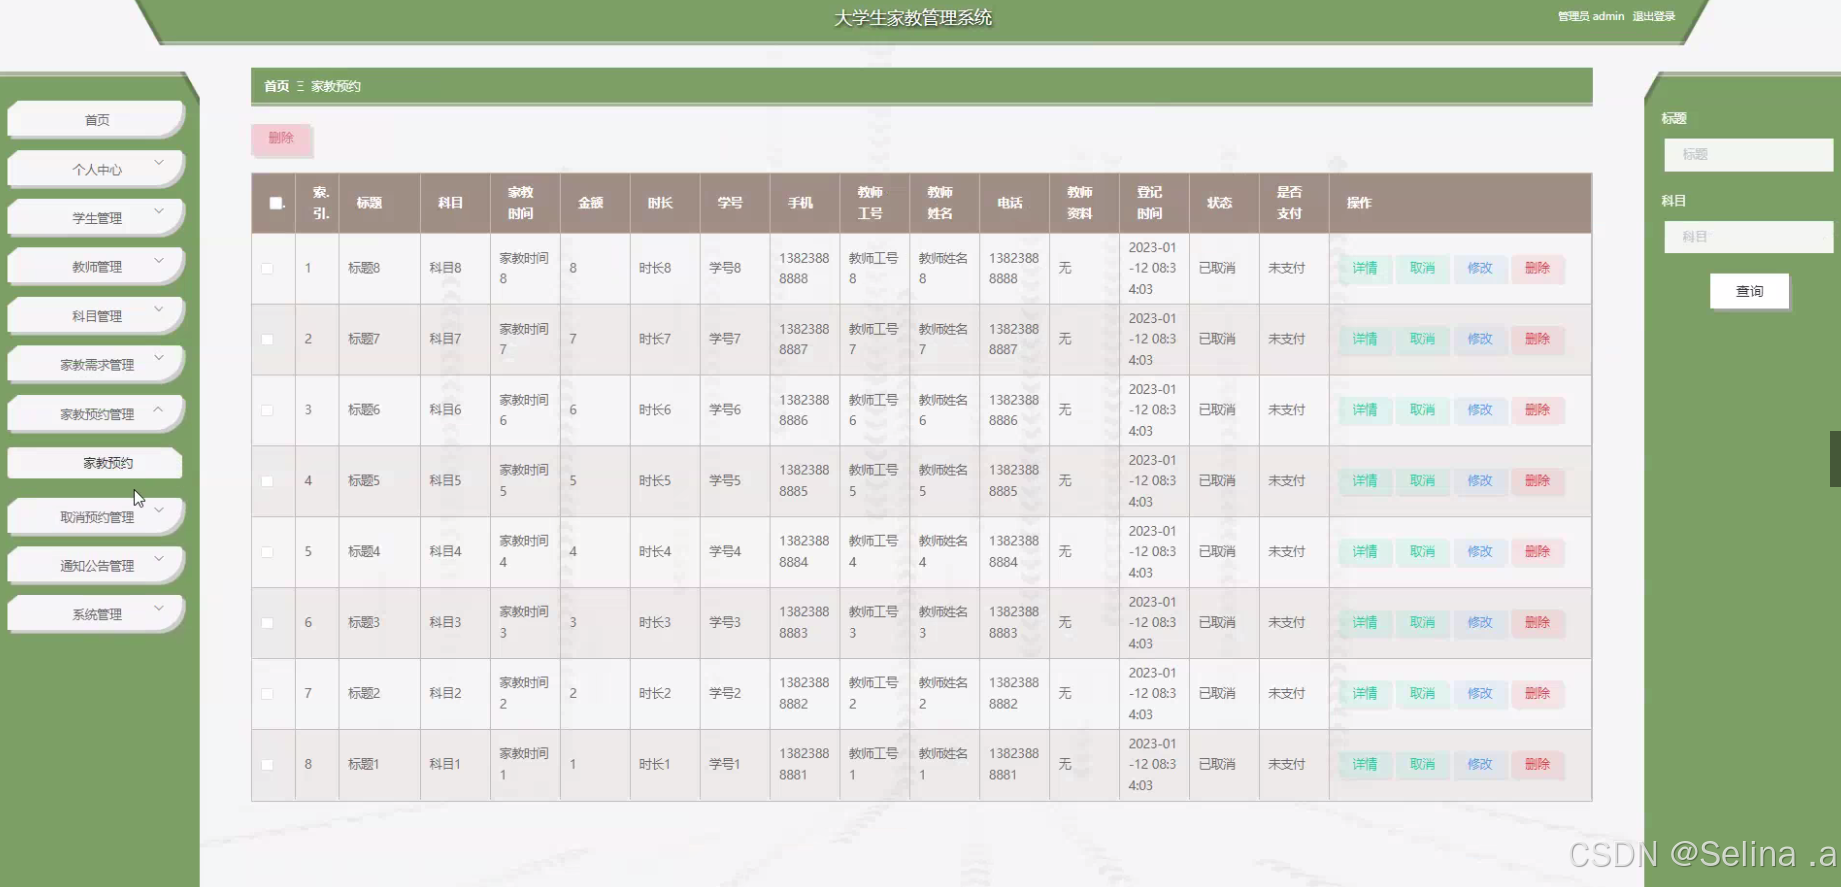
Task: Click 取消 for row 标题3
Action: pos(1422,623)
